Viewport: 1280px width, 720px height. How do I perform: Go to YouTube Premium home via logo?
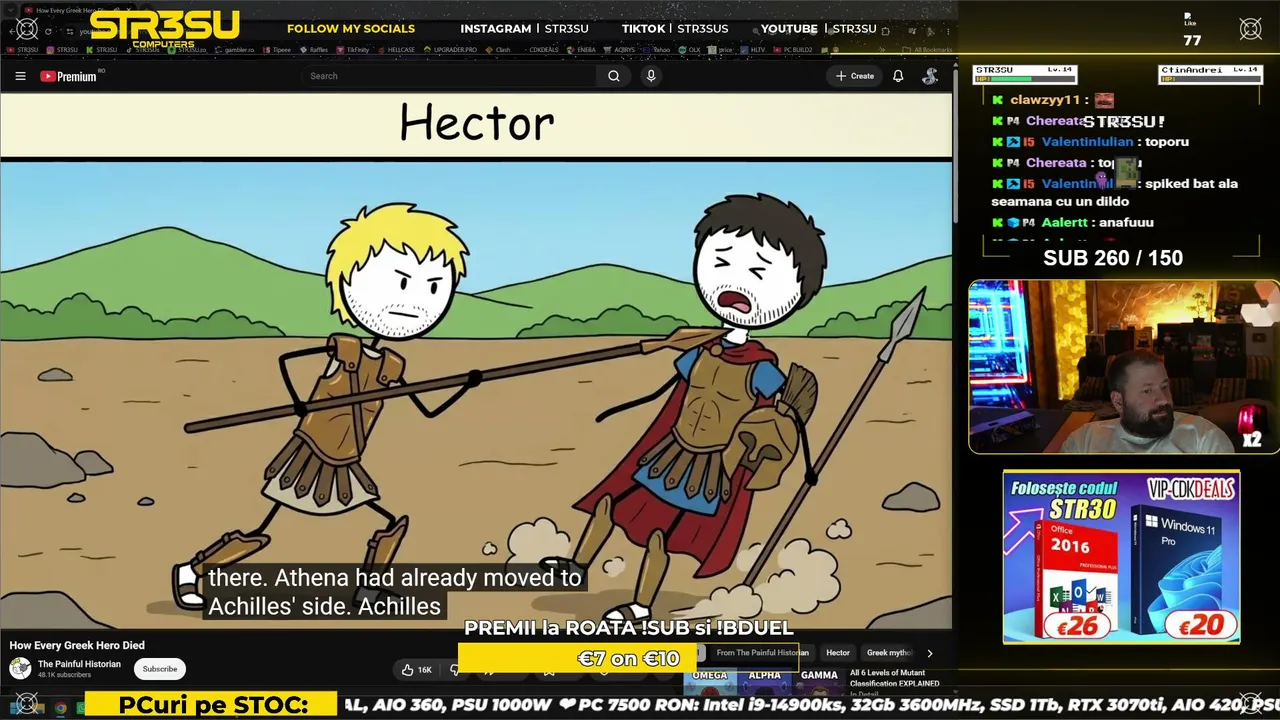click(68, 76)
